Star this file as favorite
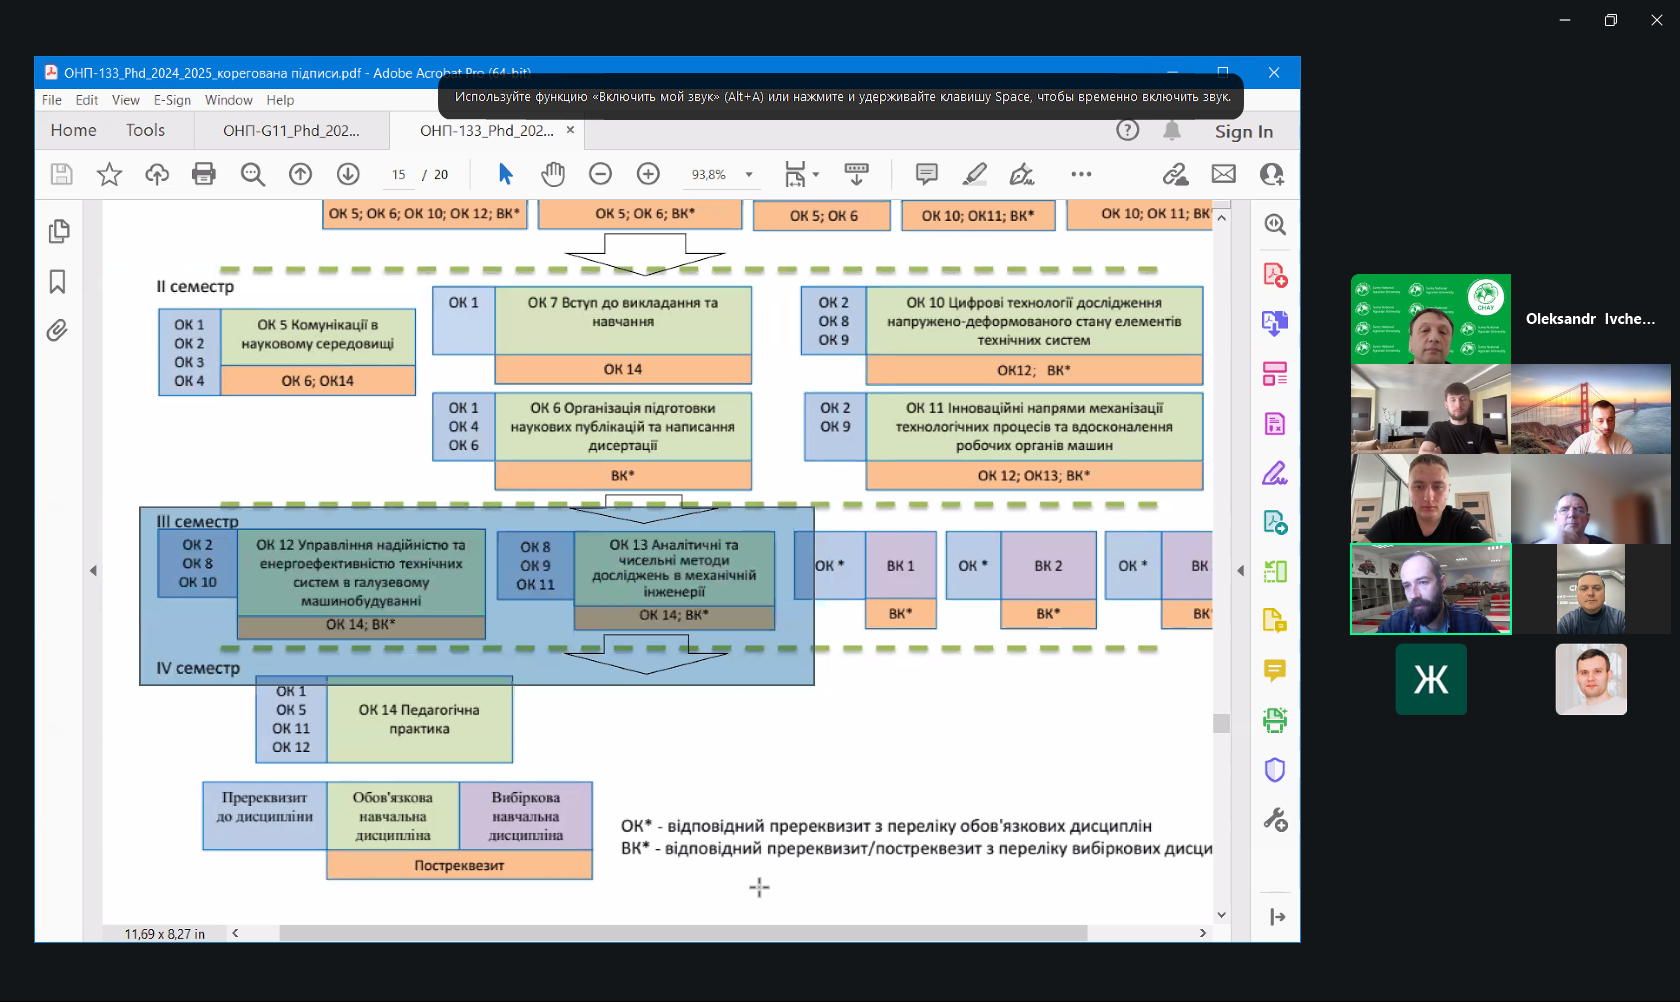 point(109,174)
